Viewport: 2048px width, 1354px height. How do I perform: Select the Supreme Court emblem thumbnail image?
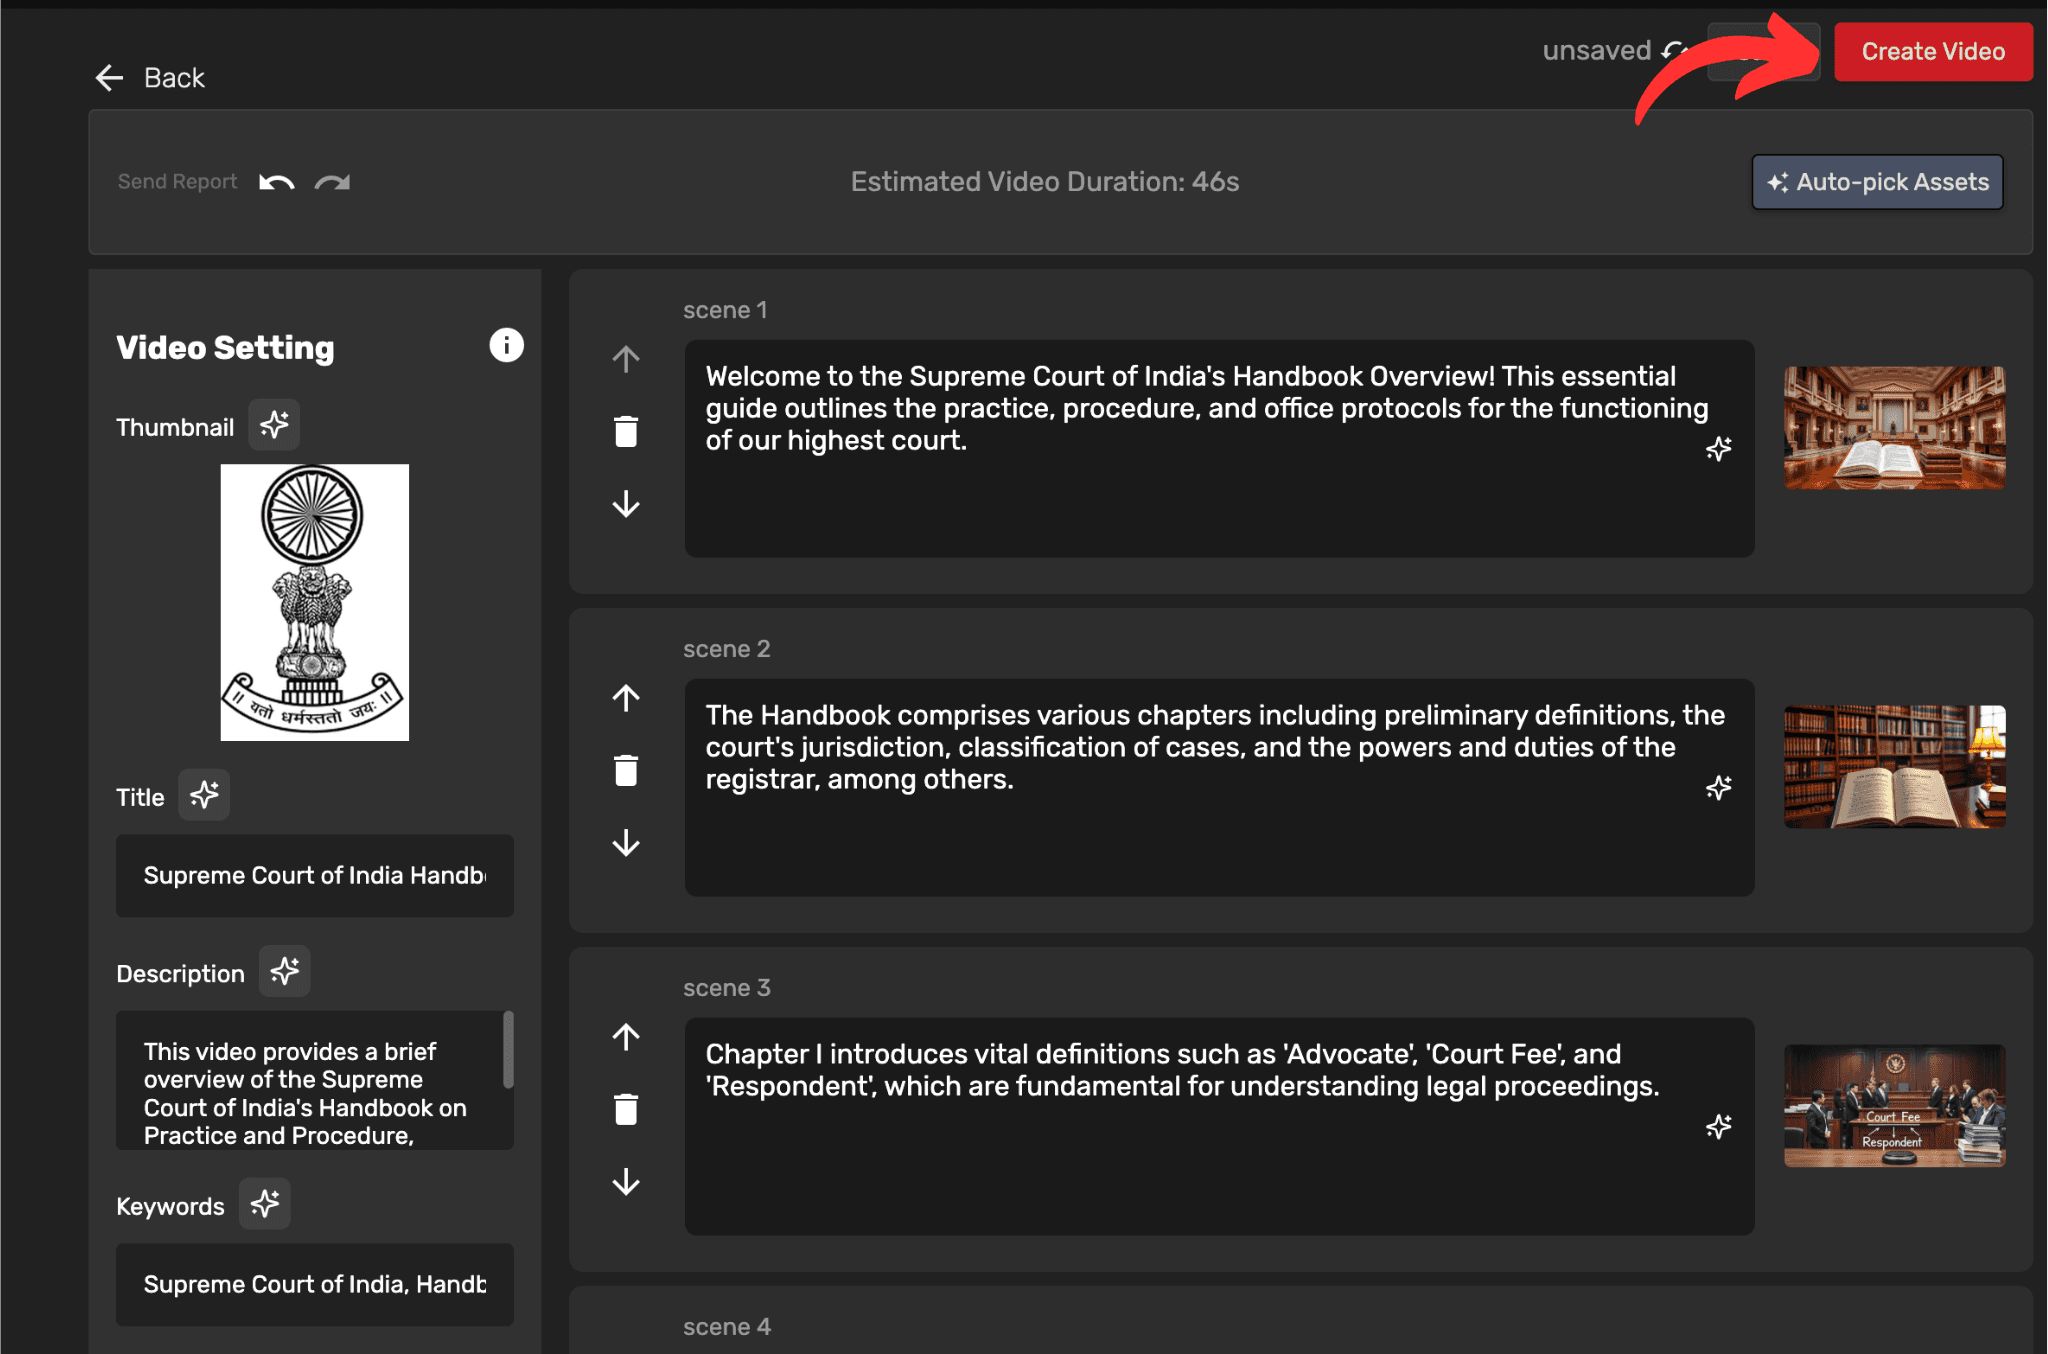pyautogui.click(x=315, y=602)
